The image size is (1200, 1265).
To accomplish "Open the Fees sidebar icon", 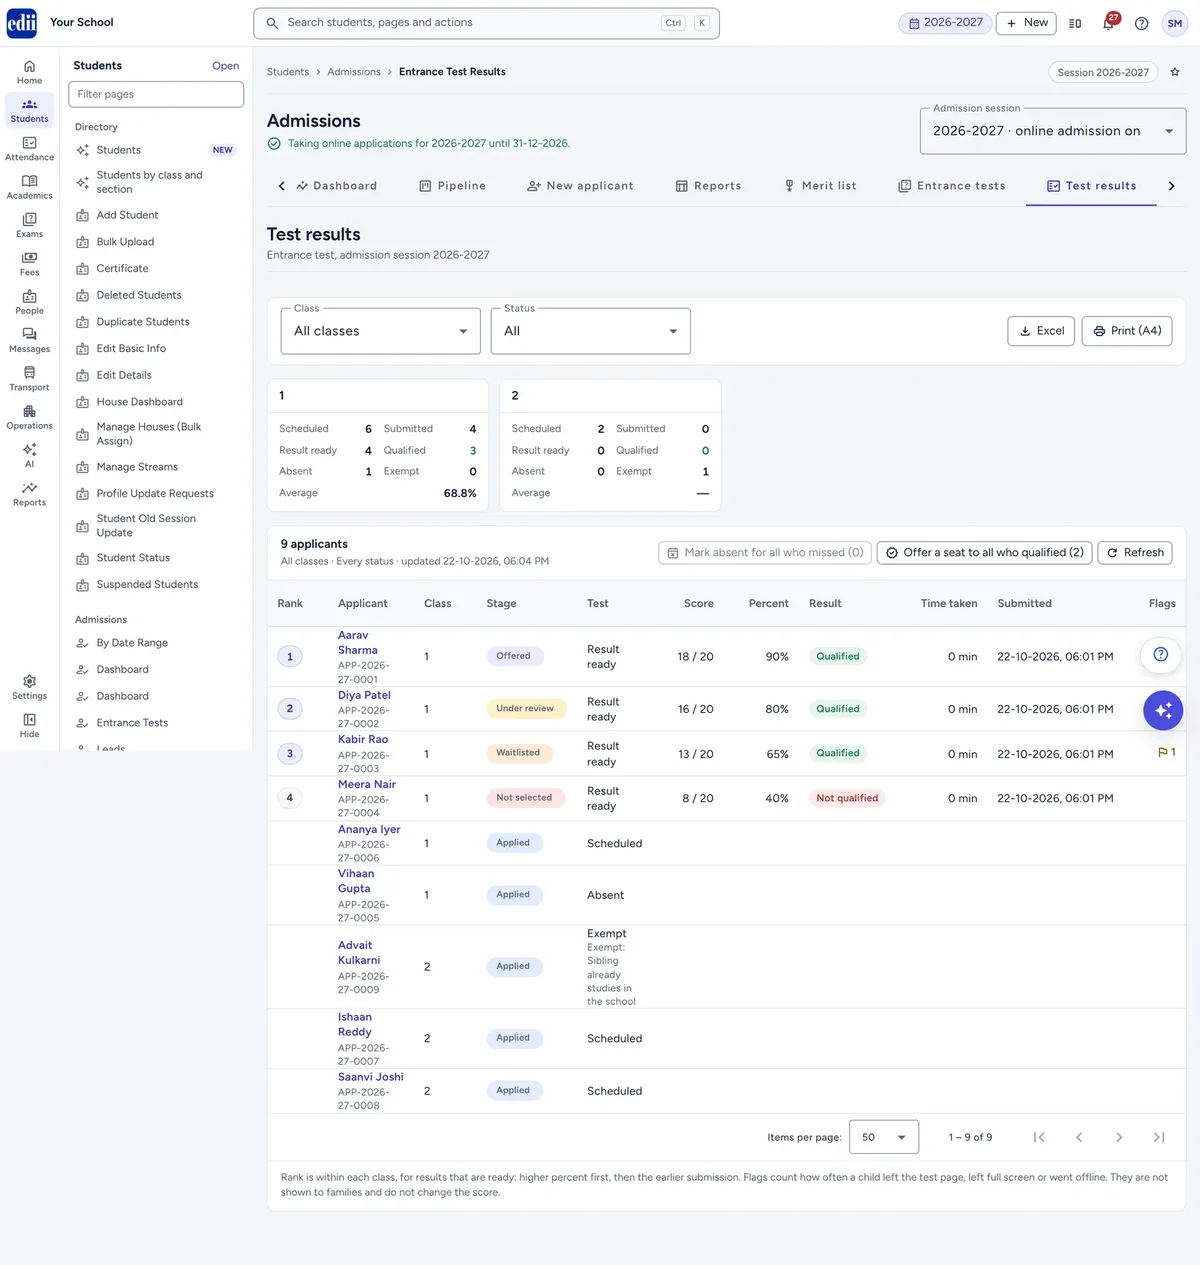I will pyautogui.click(x=30, y=263).
